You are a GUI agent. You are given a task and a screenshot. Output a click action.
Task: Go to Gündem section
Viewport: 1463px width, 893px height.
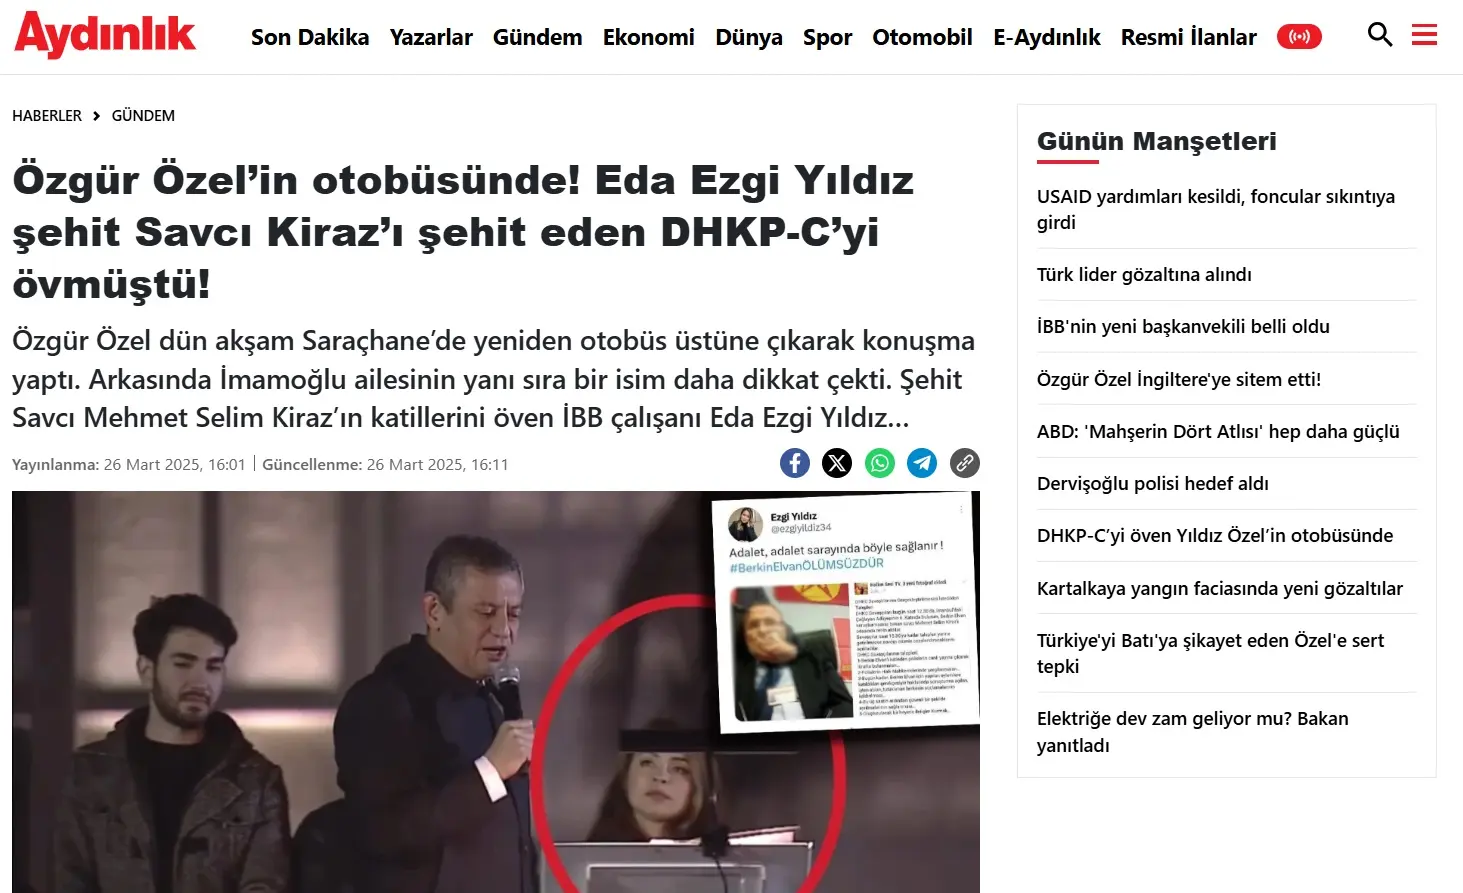[537, 37]
